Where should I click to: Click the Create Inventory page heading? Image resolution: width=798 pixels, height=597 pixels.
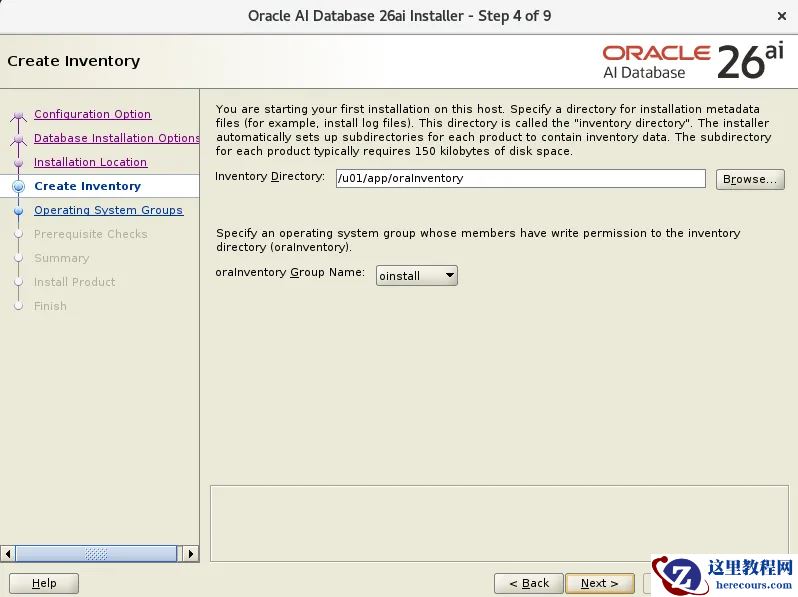click(x=74, y=61)
